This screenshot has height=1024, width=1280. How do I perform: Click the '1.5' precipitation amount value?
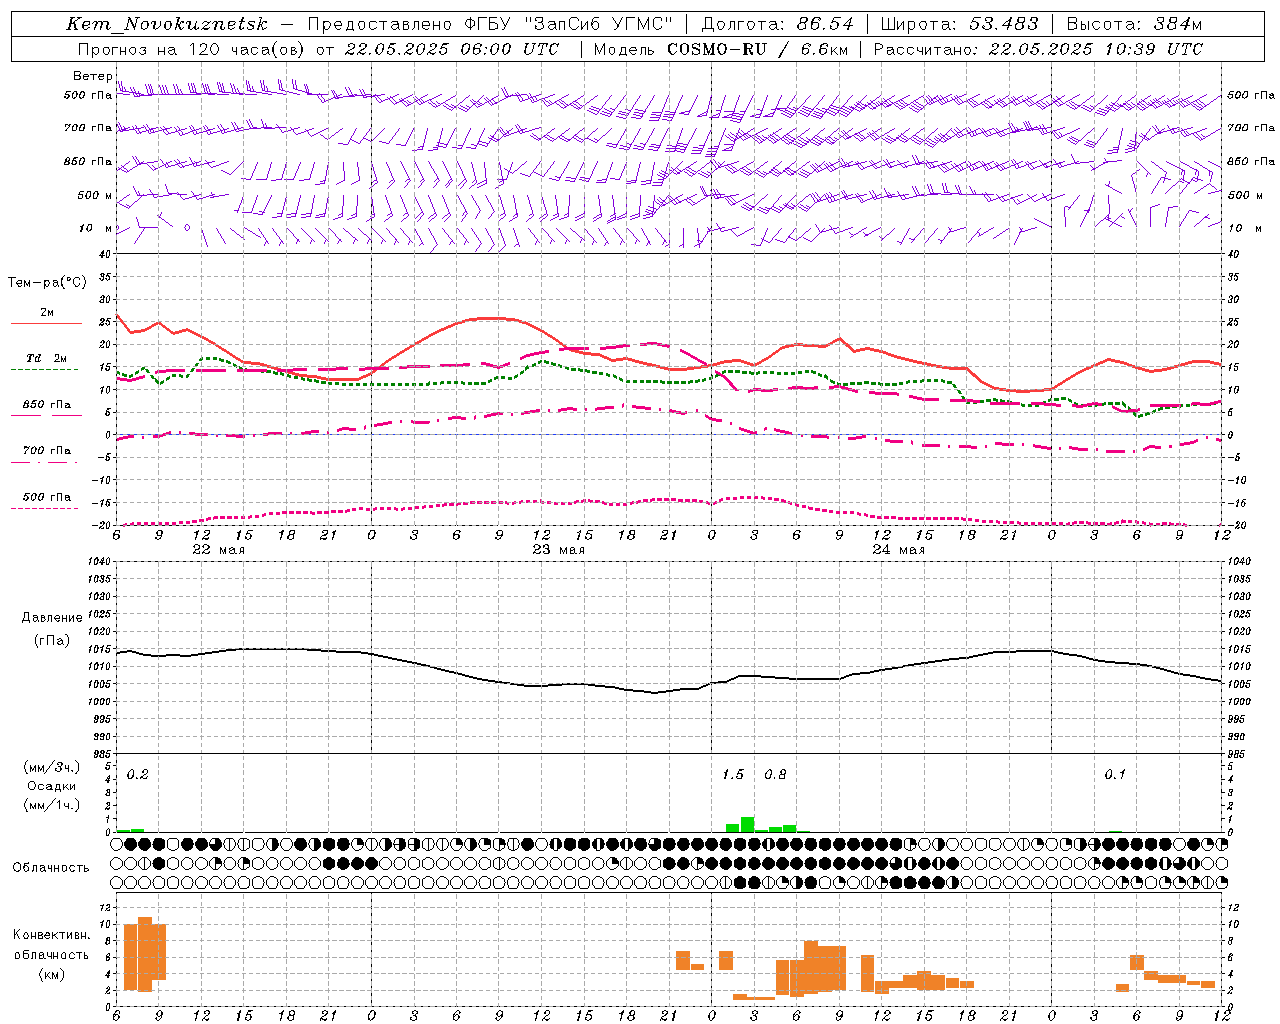tap(733, 774)
